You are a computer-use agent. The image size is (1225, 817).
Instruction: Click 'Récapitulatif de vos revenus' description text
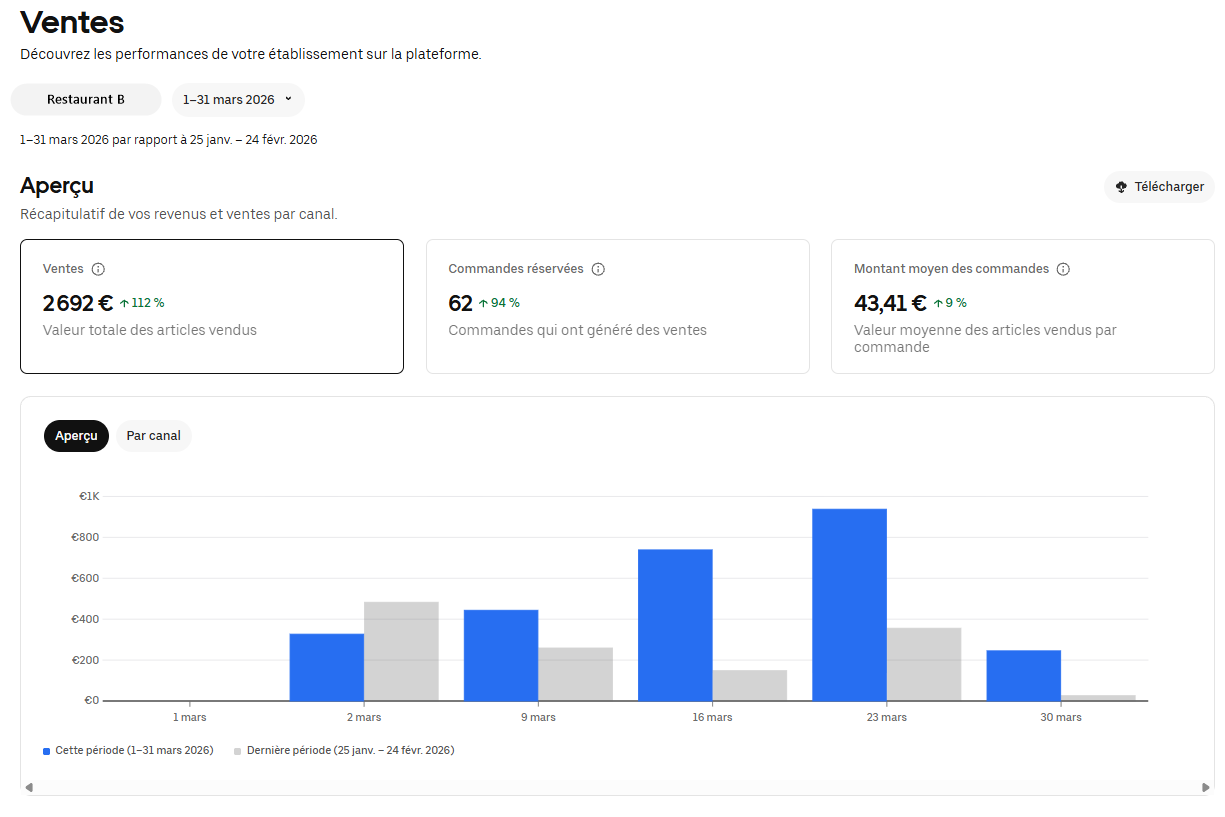point(179,214)
